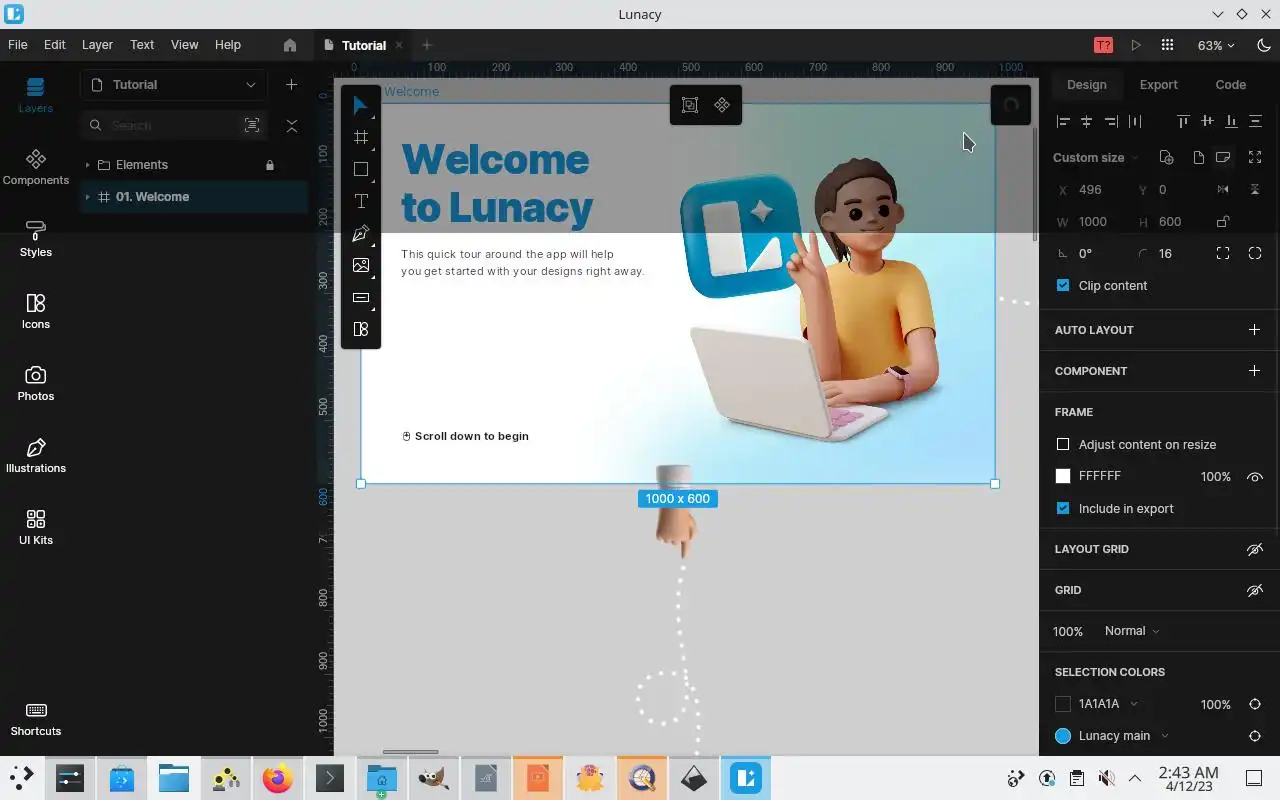Select the Pen tool
This screenshot has width=1280, height=800.
click(x=361, y=233)
